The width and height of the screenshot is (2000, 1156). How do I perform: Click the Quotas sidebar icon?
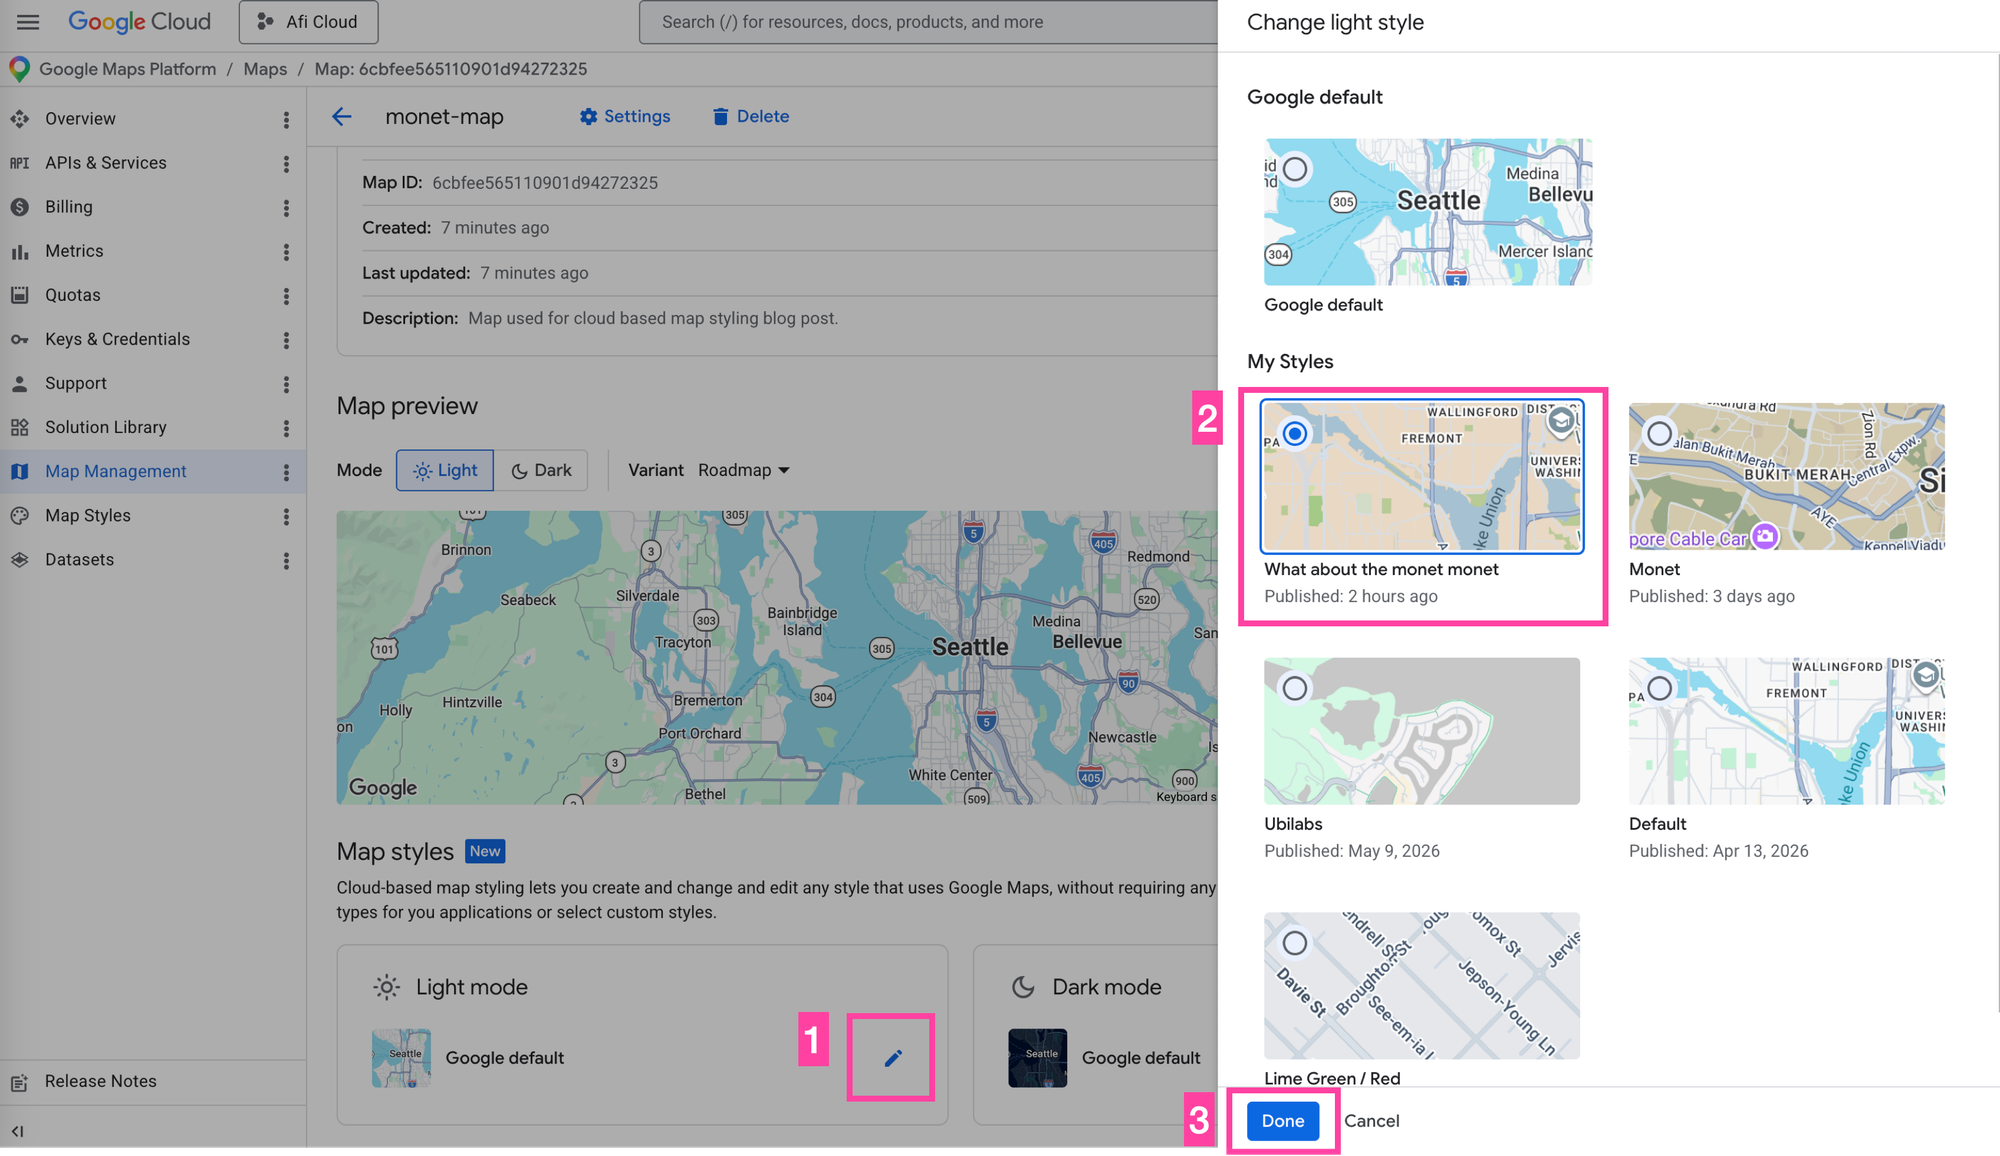(x=20, y=295)
